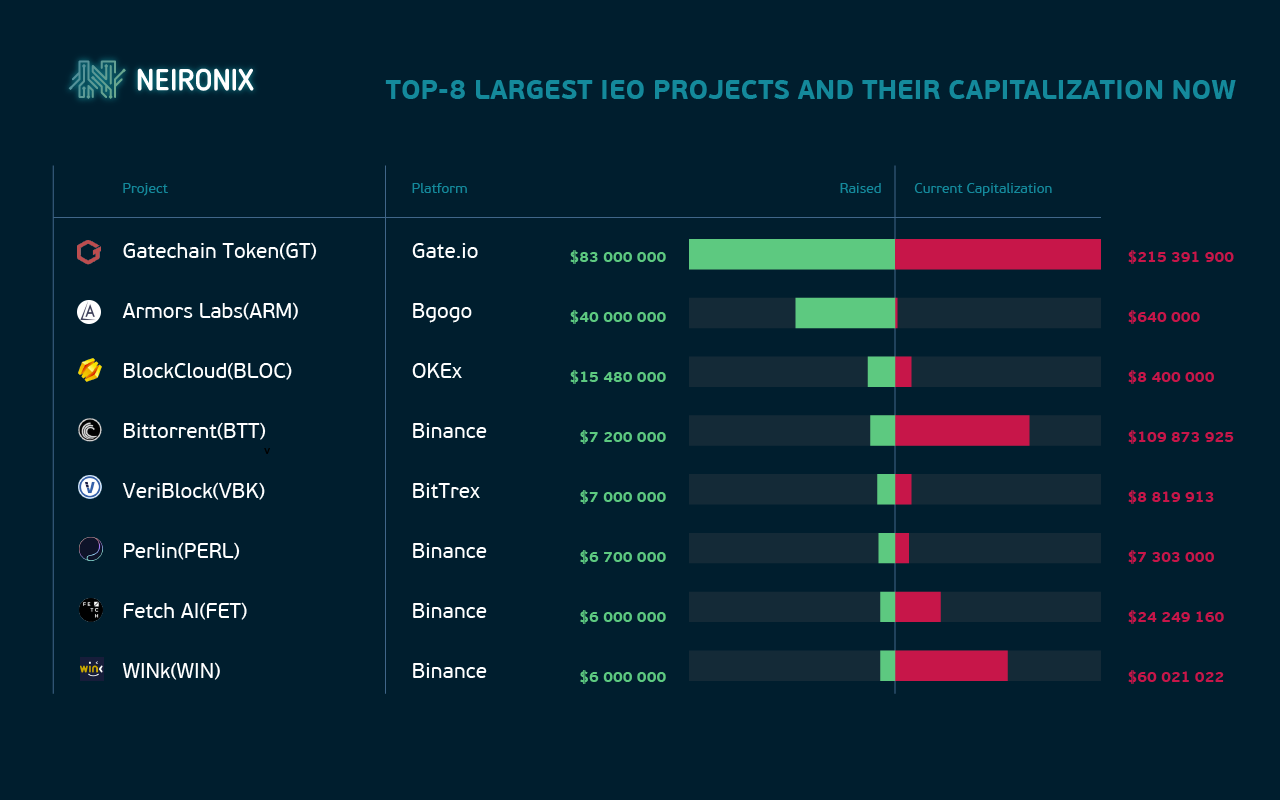Viewport: 1280px width, 800px height.
Task: Click the WINk project icon
Action: click(91, 669)
